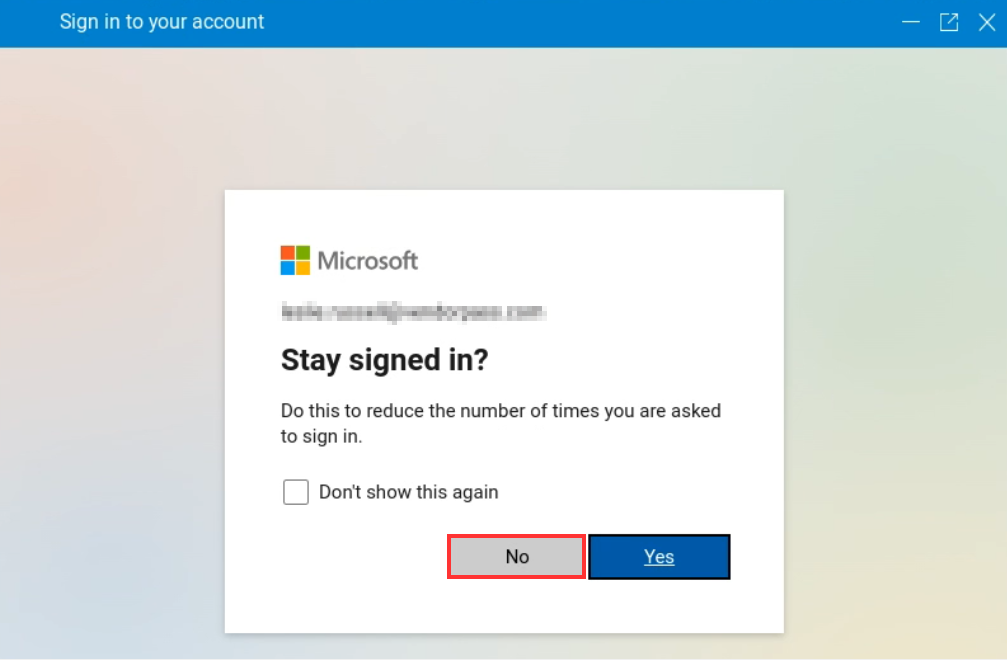
Task: Click the "Don't show this again" label text
Action: coord(408,492)
